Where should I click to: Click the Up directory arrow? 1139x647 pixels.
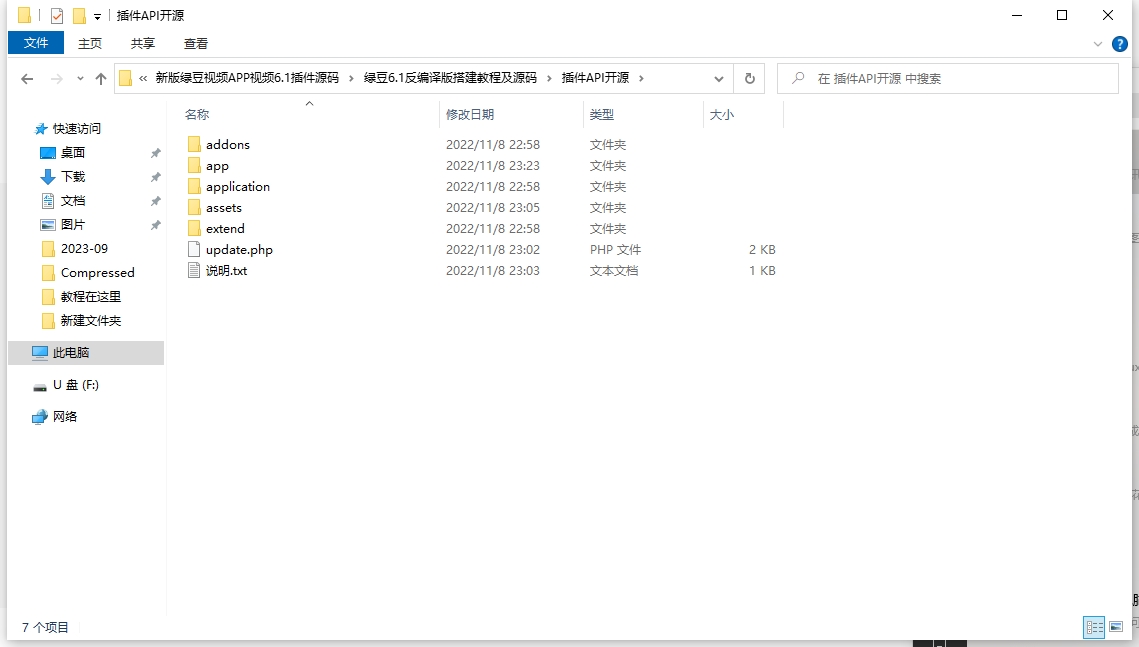[100, 79]
